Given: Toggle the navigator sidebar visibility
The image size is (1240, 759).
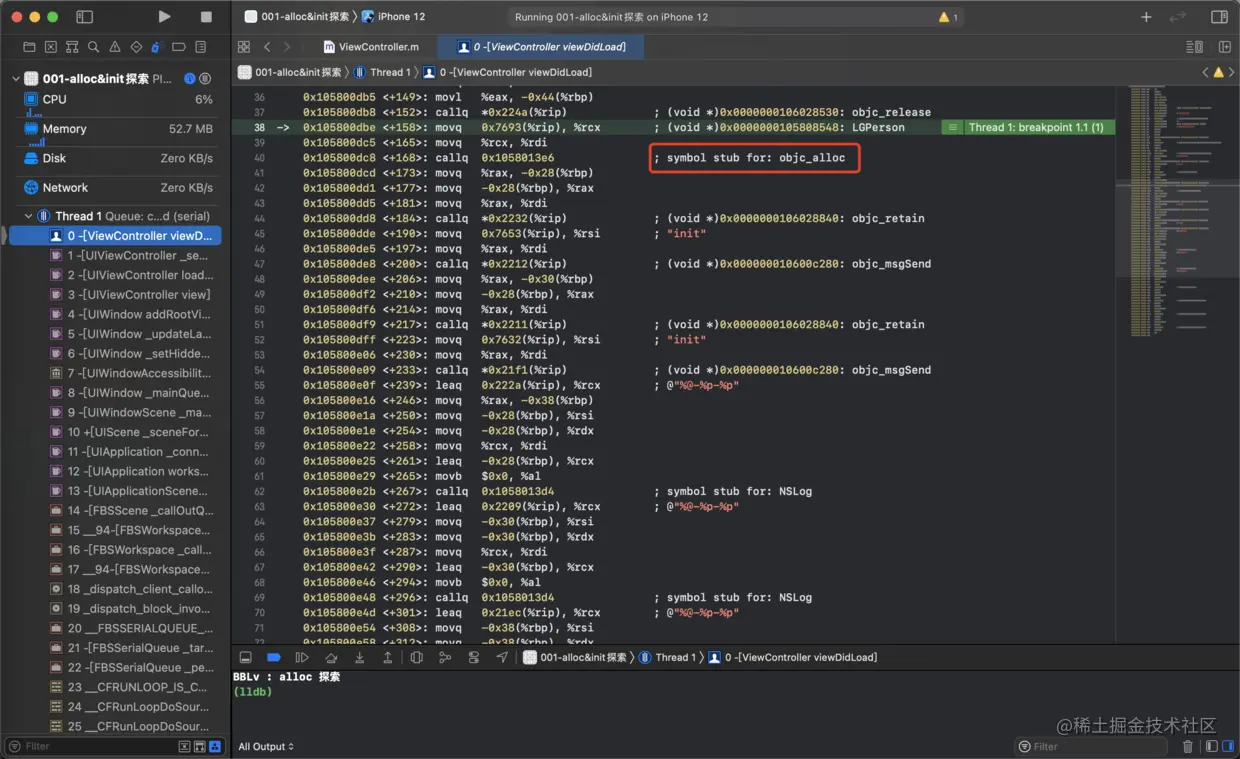Looking at the screenshot, I should pyautogui.click(x=84, y=17).
